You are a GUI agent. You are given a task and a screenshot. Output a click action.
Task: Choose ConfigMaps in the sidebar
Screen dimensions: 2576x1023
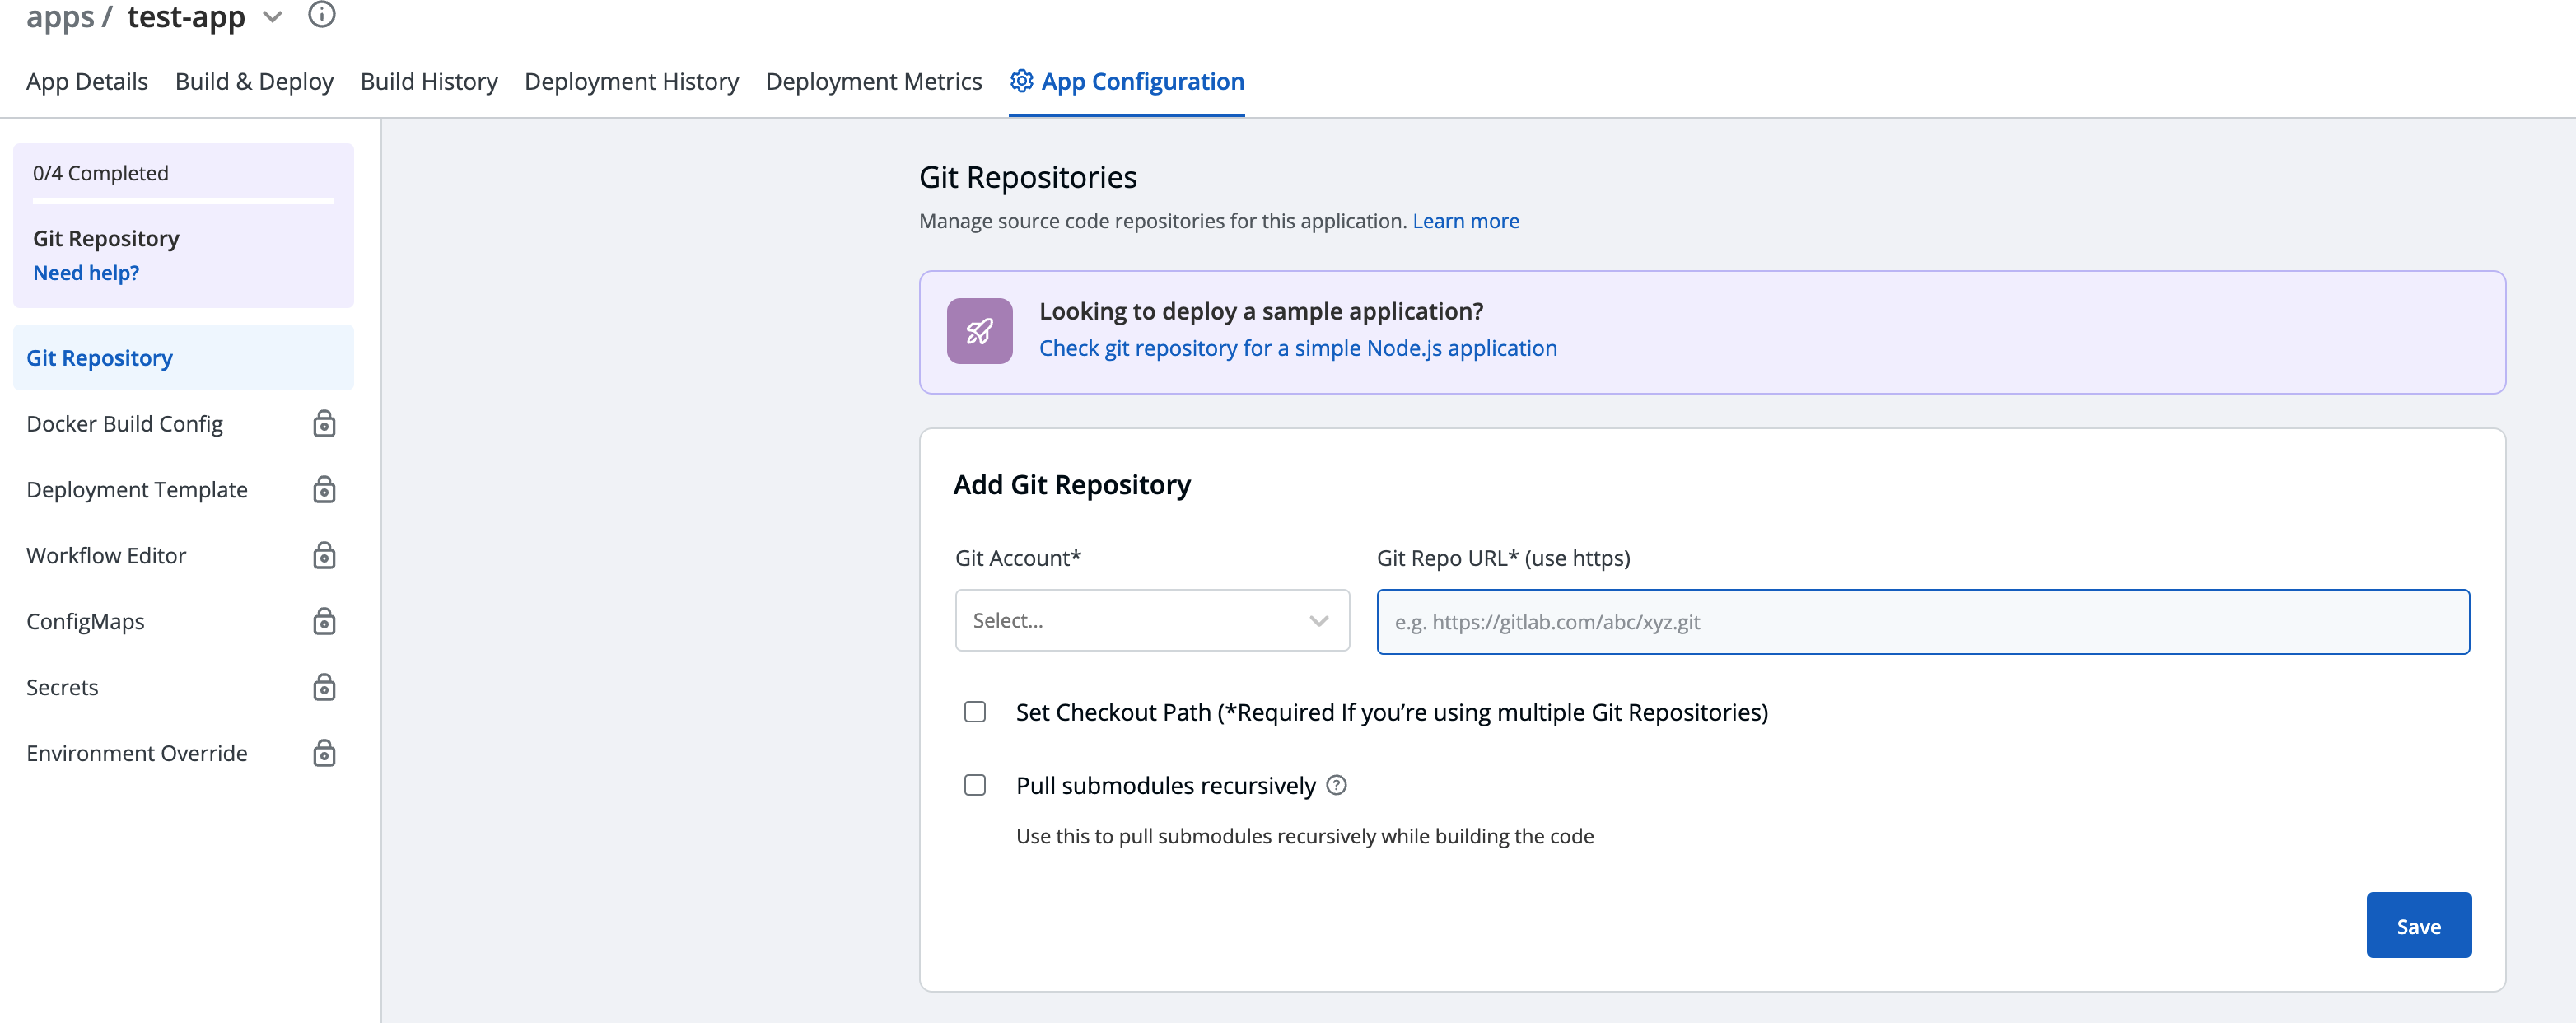(x=183, y=622)
